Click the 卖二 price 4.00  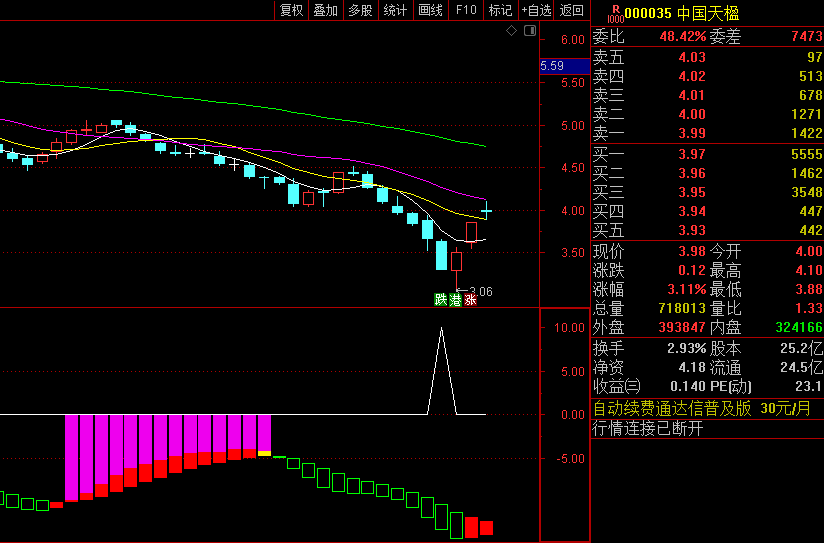692,114
